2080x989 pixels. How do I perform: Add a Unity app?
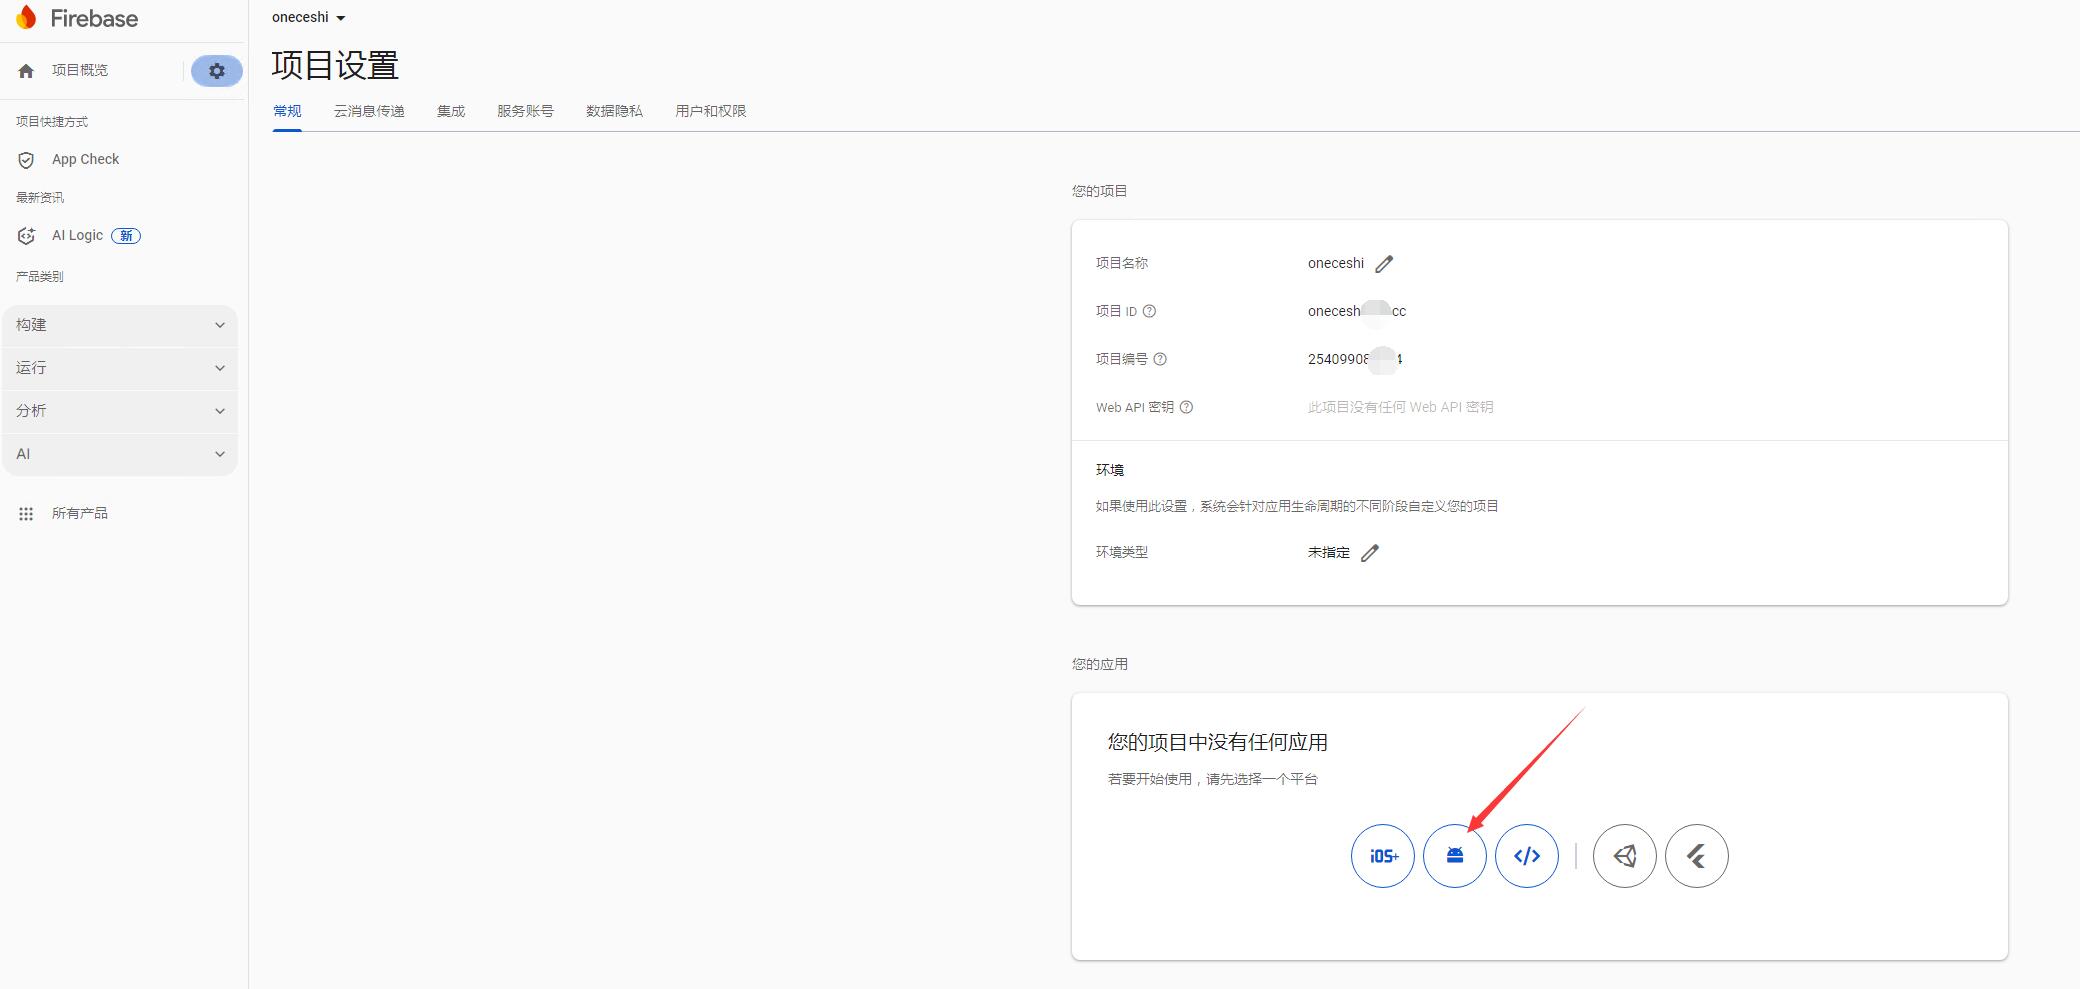[1625, 856]
